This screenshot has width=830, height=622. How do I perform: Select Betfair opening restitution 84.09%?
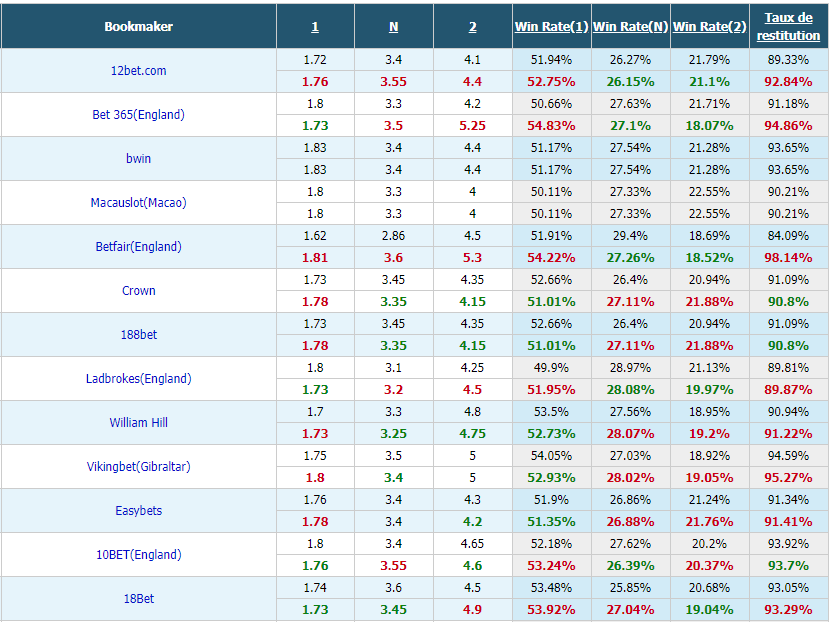788,236
